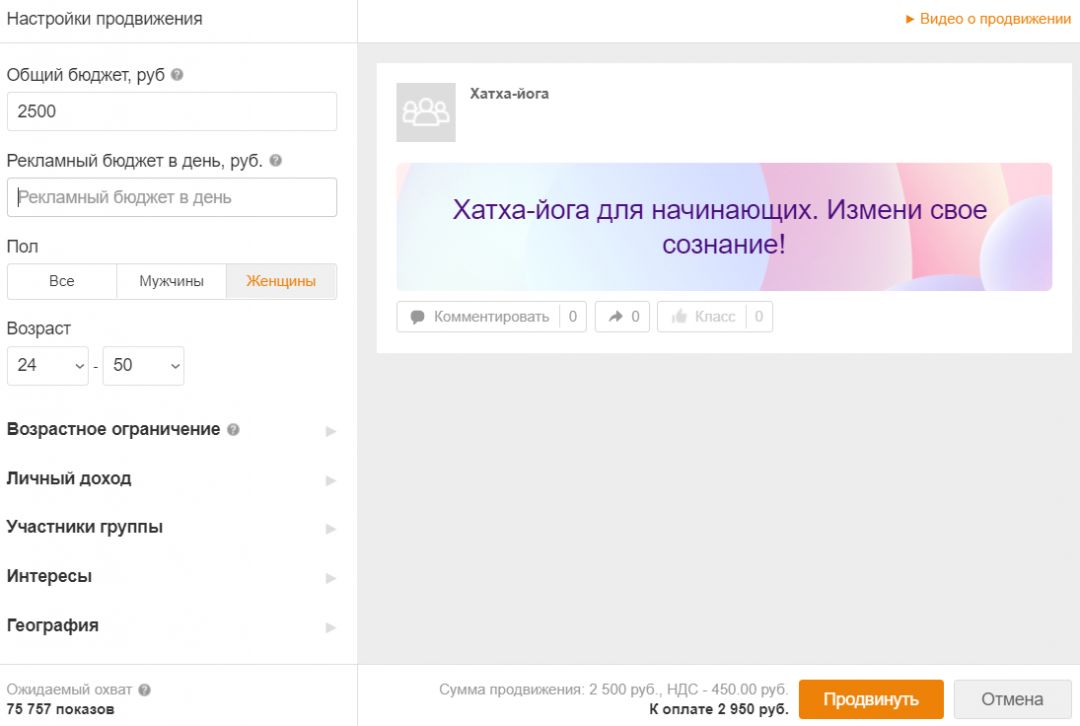Click the thumbs-up Класс icon
The image size is (1080, 726).
point(679,316)
